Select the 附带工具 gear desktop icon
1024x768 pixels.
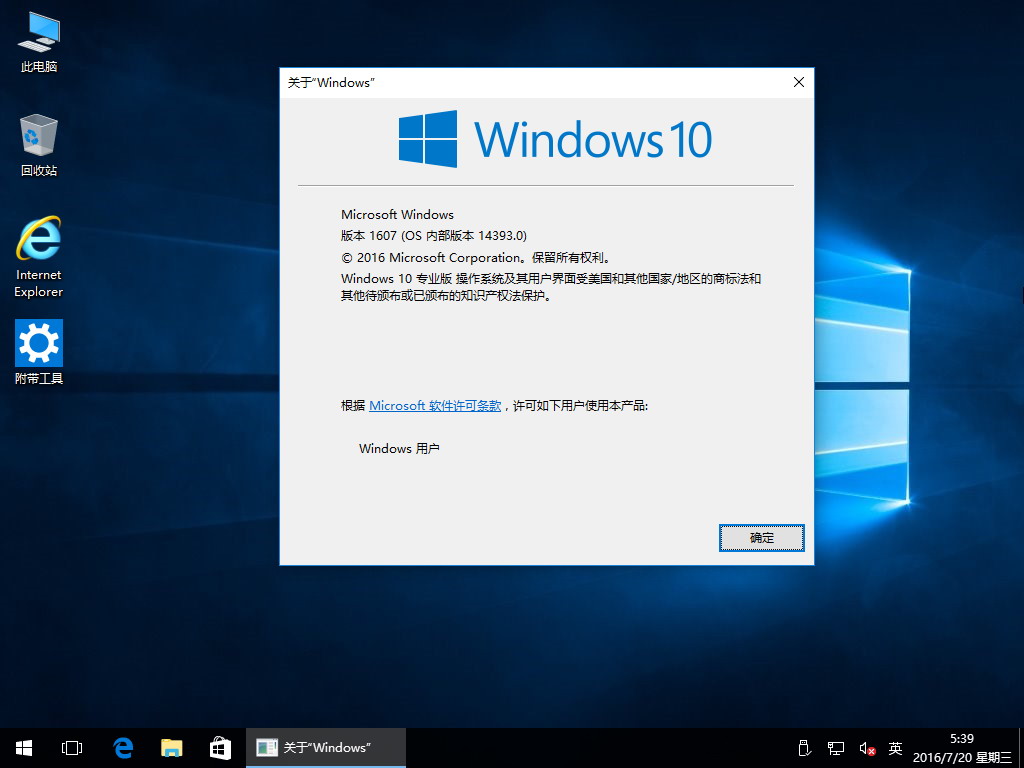click(x=39, y=353)
